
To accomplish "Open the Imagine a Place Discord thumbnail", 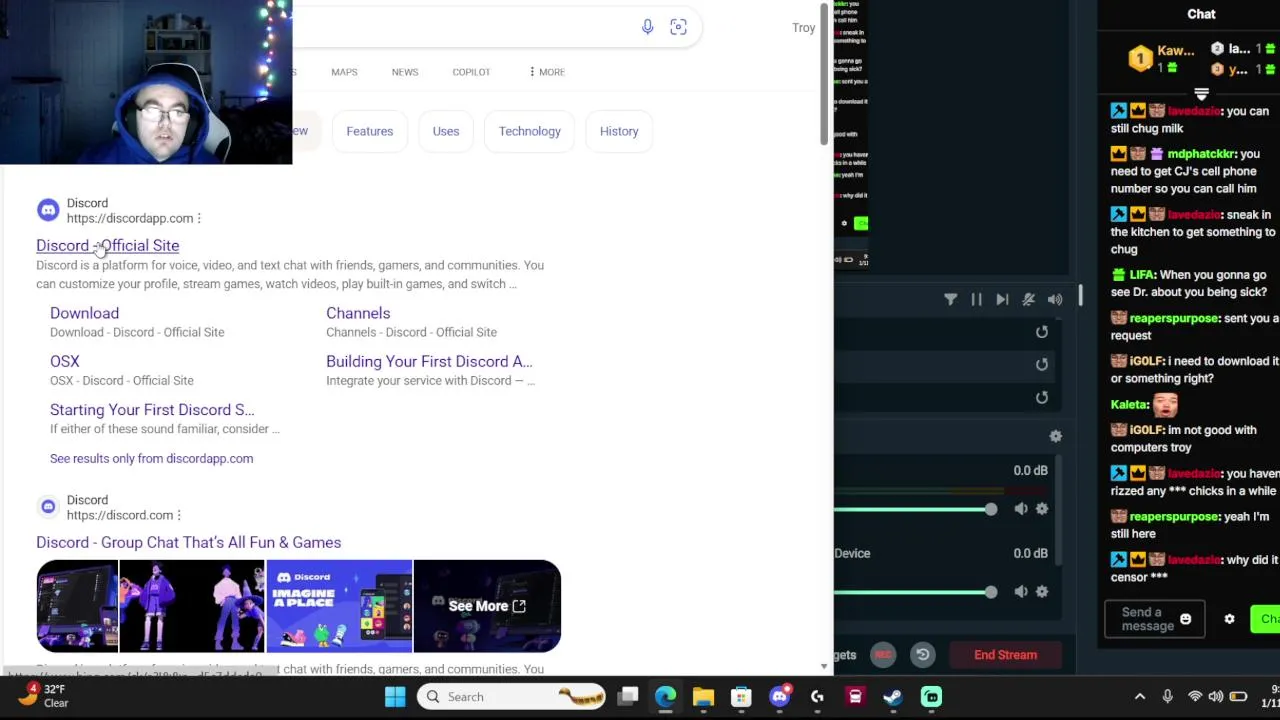I will point(339,606).
